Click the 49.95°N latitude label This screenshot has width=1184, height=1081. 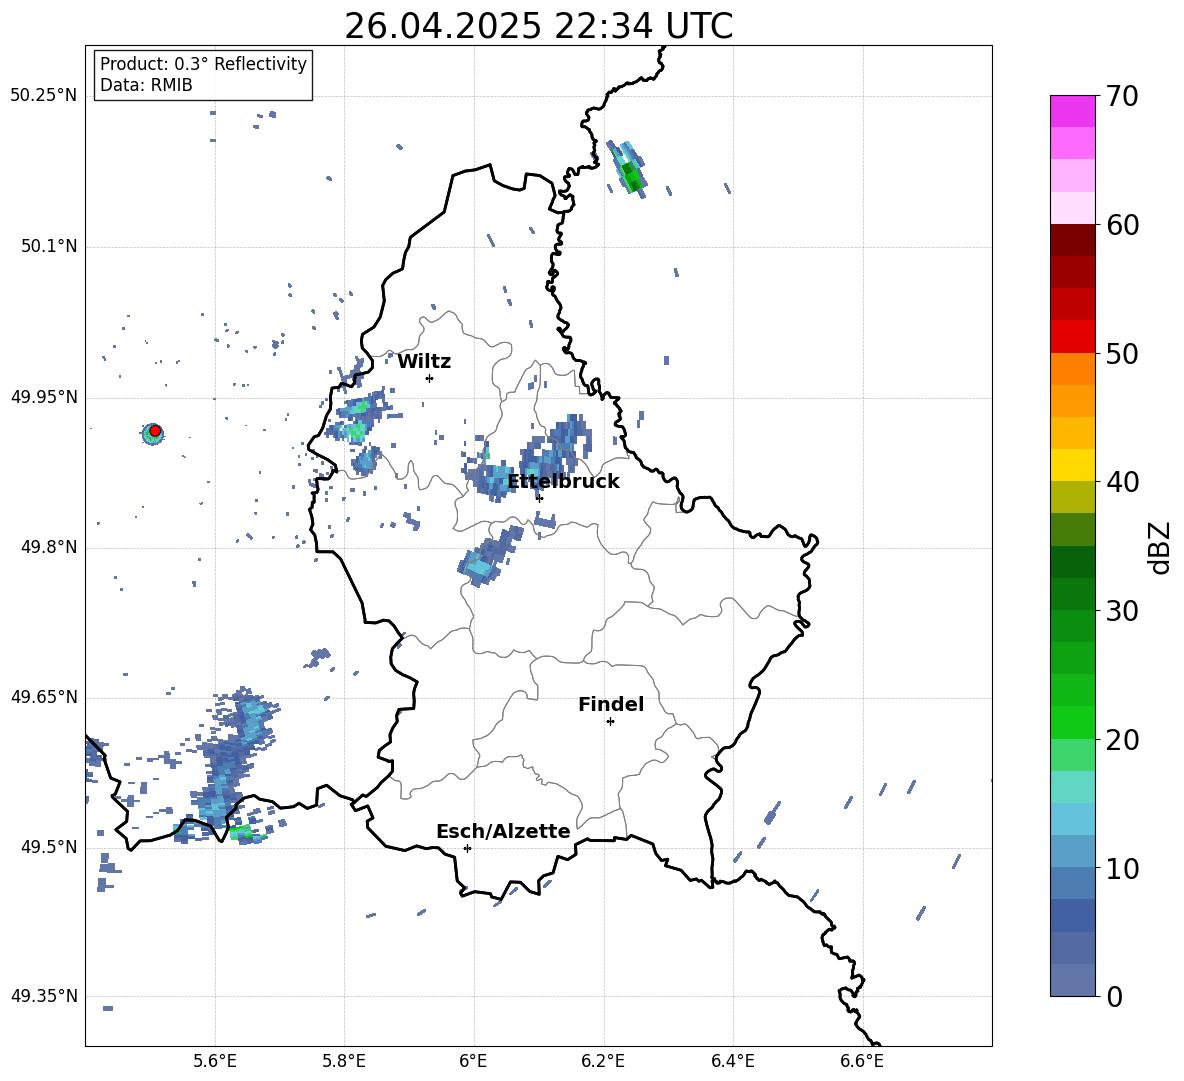pos(44,396)
